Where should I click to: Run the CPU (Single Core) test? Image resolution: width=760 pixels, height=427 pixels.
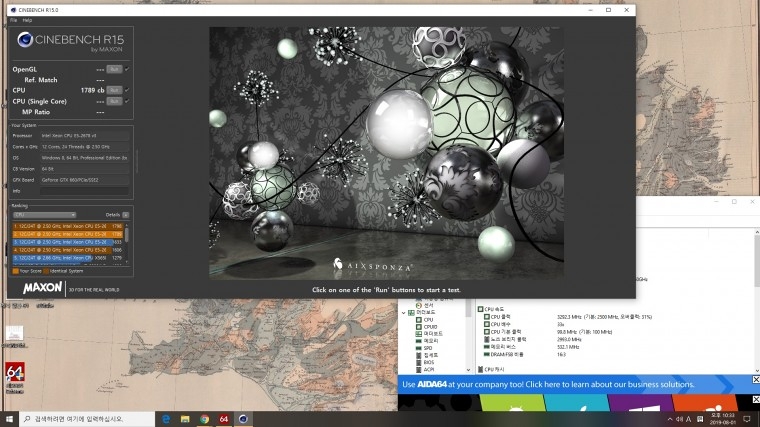tap(114, 101)
